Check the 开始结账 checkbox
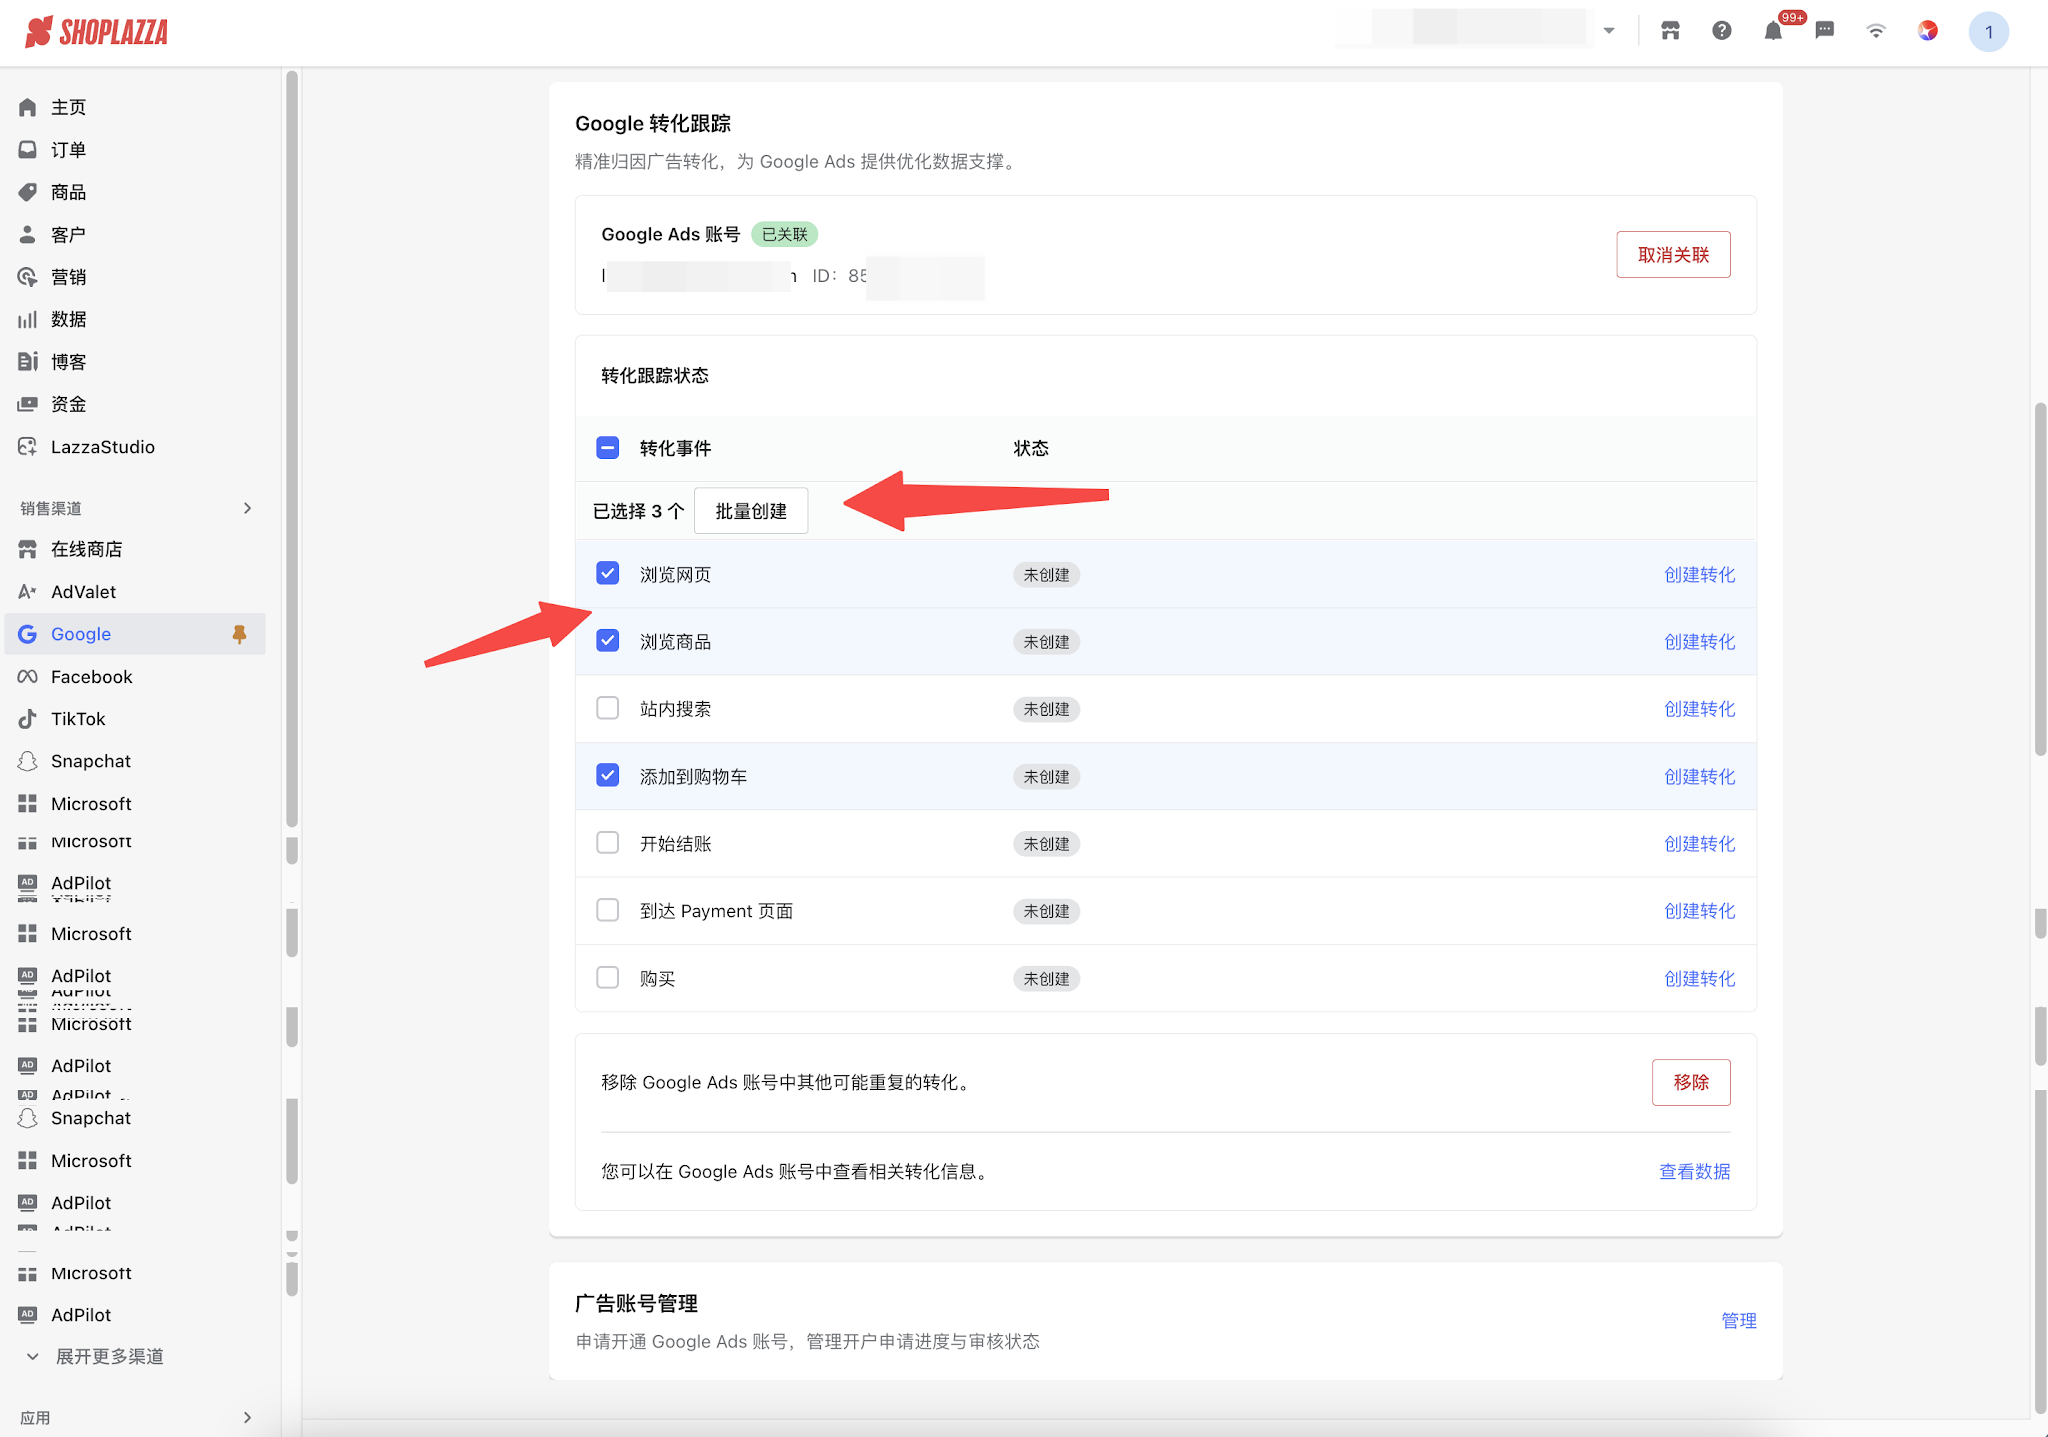 pyautogui.click(x=608, y=842)
